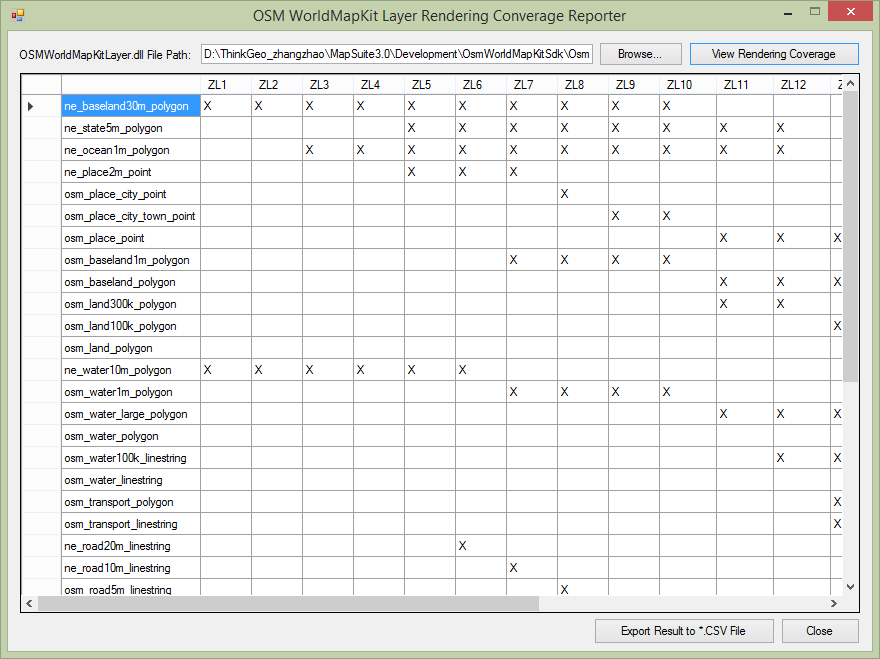Viewport: 880px width, 659px height.
Task: Click View Rendering Coverage
Action: (774, 53)
